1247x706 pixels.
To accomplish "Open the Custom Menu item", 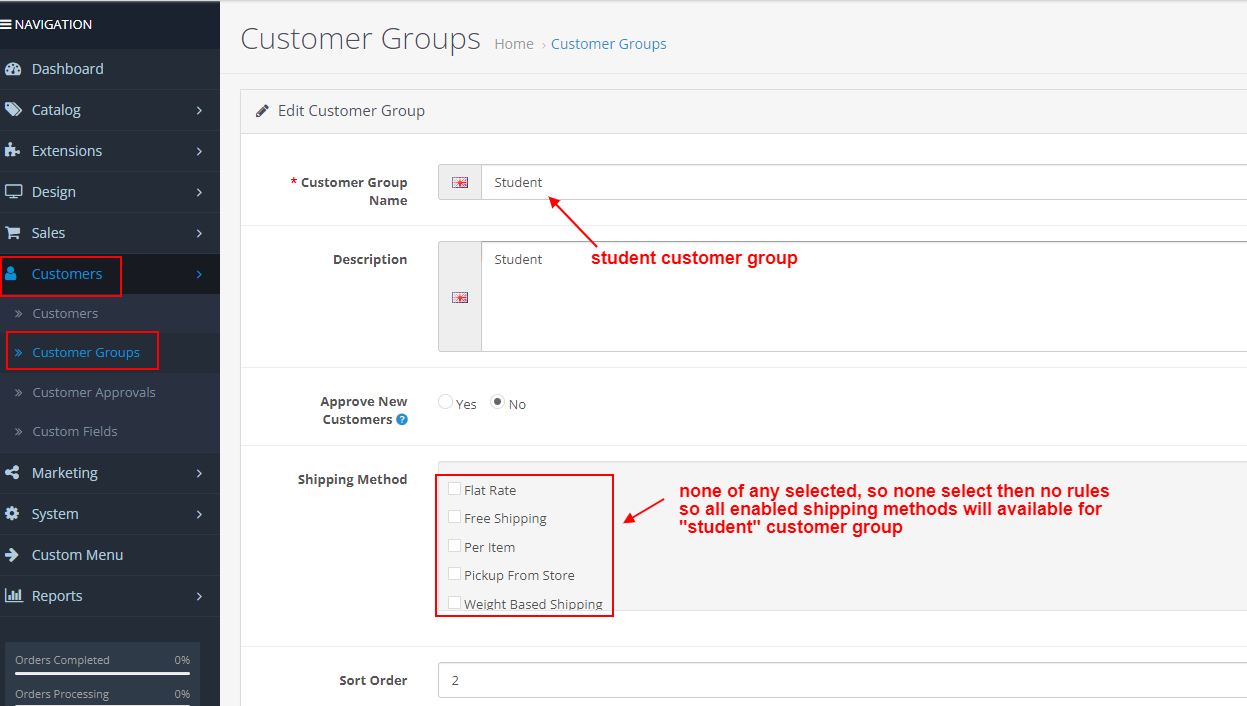I will click(110, 555).
